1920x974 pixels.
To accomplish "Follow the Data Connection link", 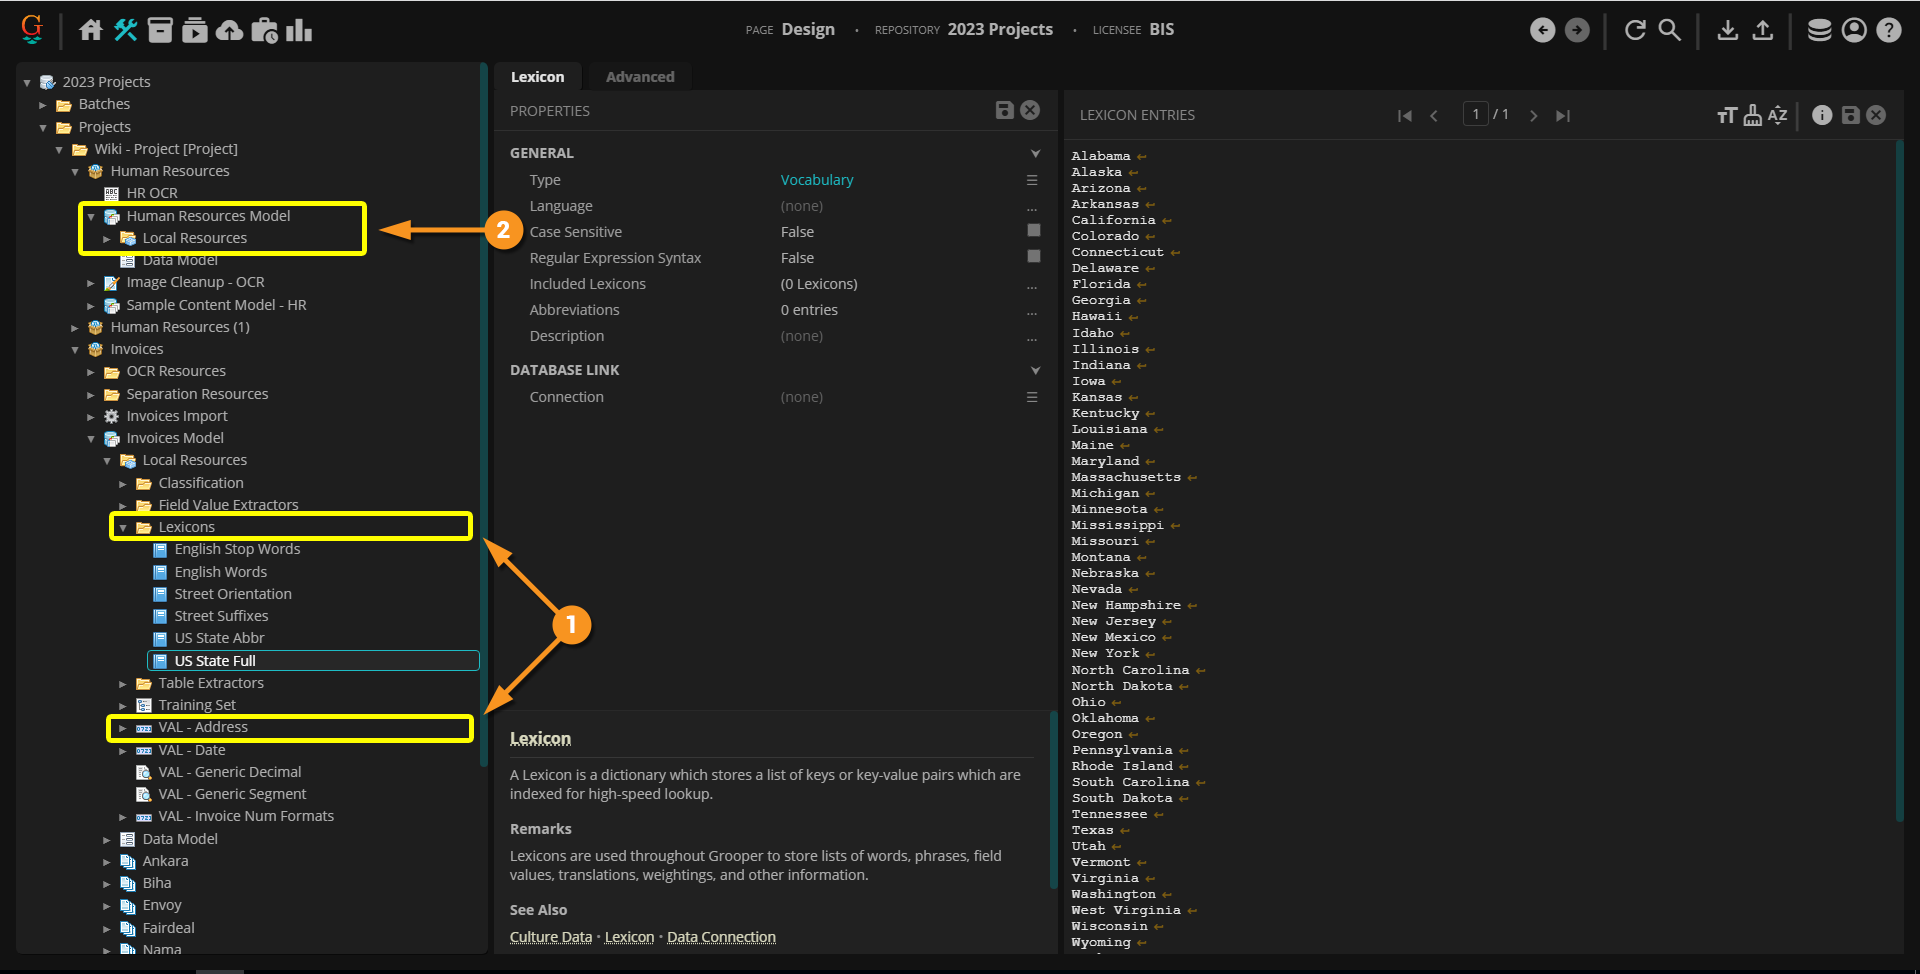I will coord(721,937).
